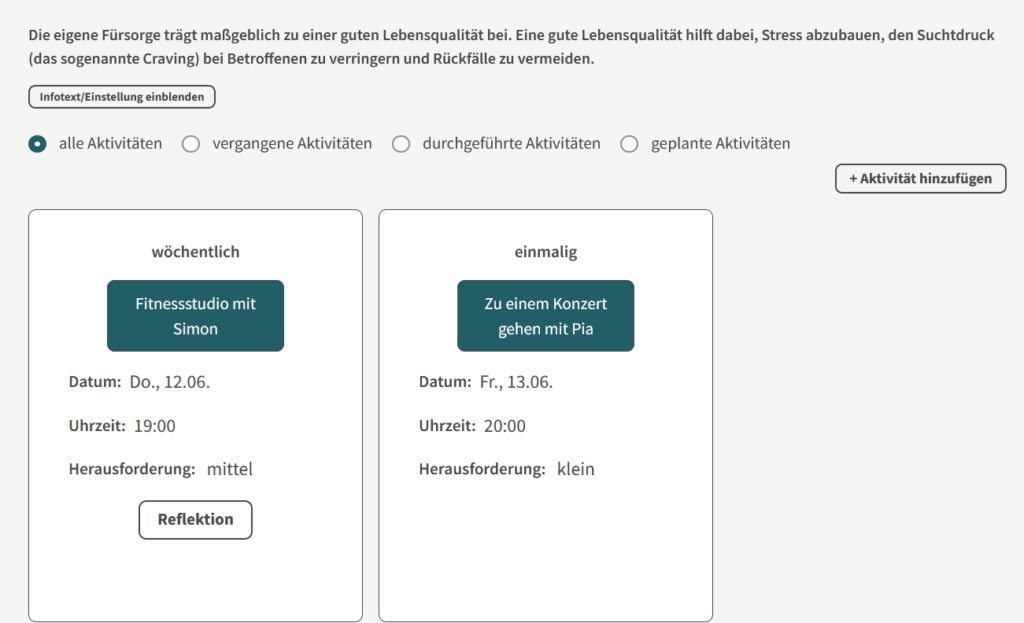The width and height of the screenshot is (1024, 623).
Task: Open 'Fitnessstudio mit Simon' activity
Action: (195, 316)
